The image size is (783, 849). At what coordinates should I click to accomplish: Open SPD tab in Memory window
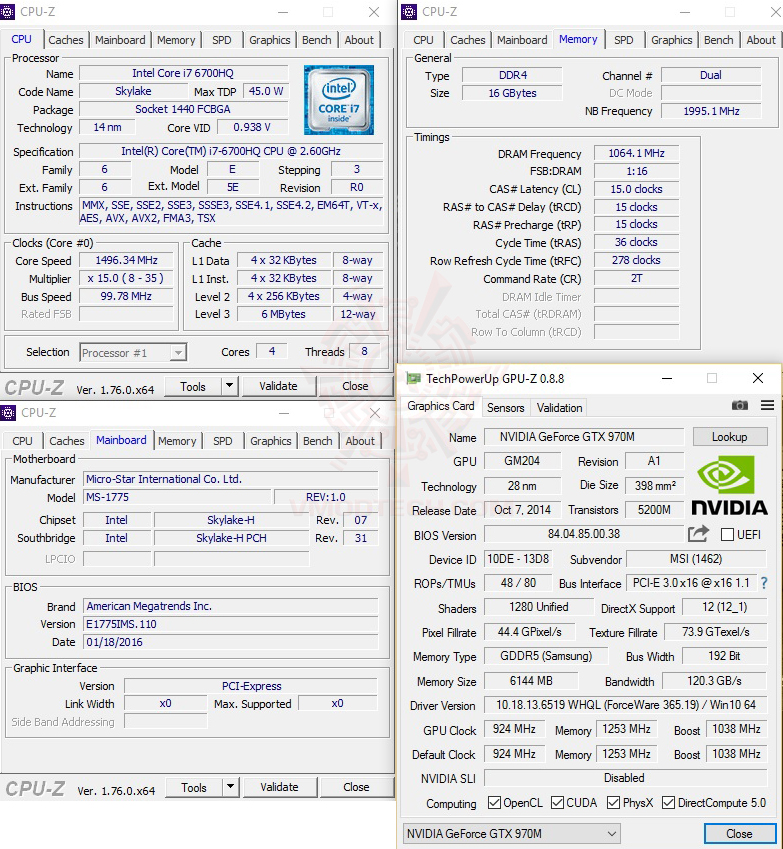click(x=624, y=40)
